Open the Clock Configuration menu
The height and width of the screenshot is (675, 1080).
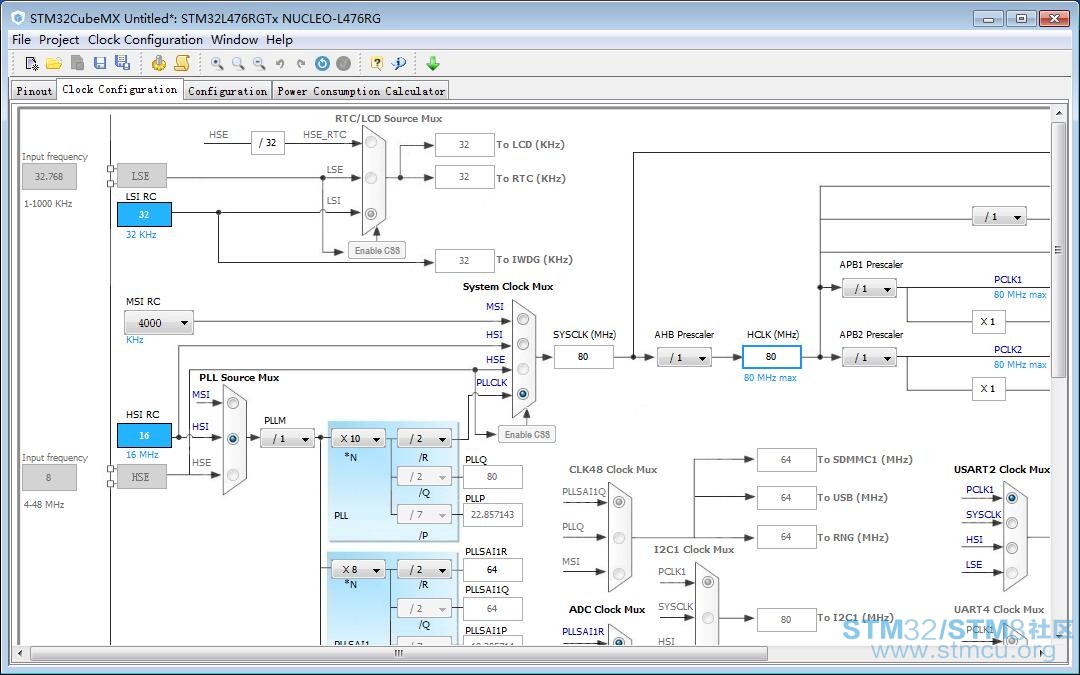pos(145,40)
